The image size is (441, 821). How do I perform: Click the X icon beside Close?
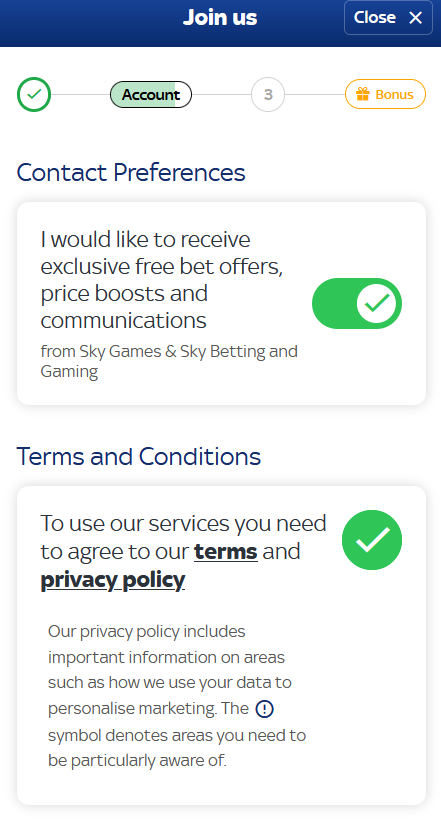(416, 18)
